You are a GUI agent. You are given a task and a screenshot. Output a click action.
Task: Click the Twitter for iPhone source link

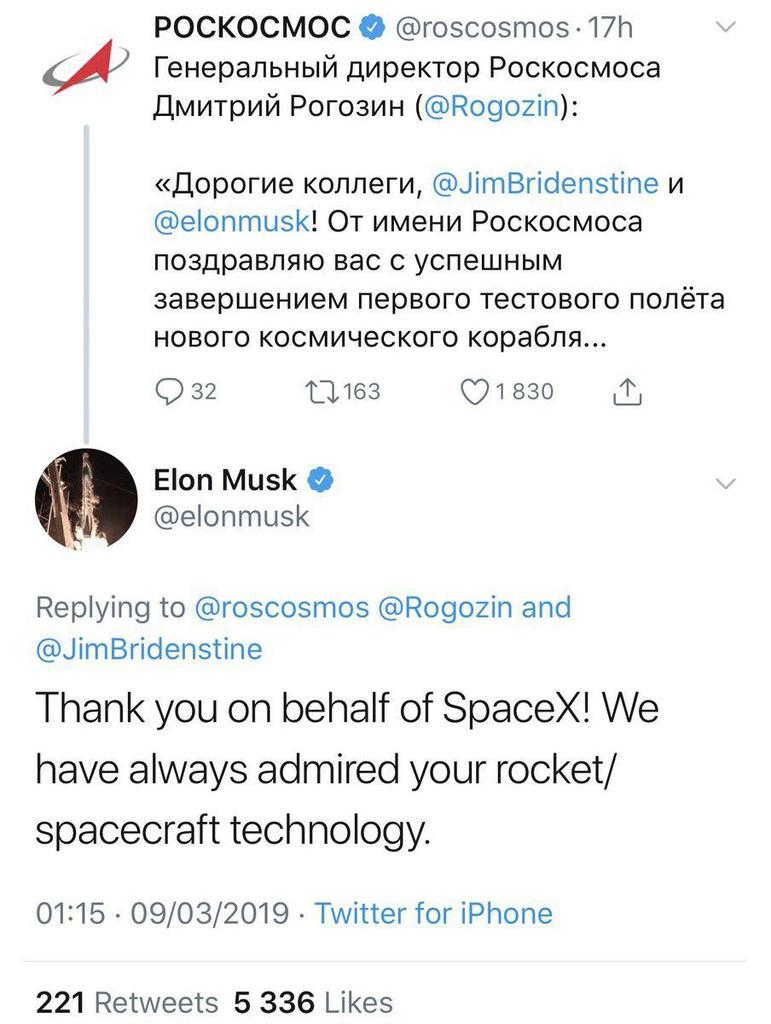point(432,913)
